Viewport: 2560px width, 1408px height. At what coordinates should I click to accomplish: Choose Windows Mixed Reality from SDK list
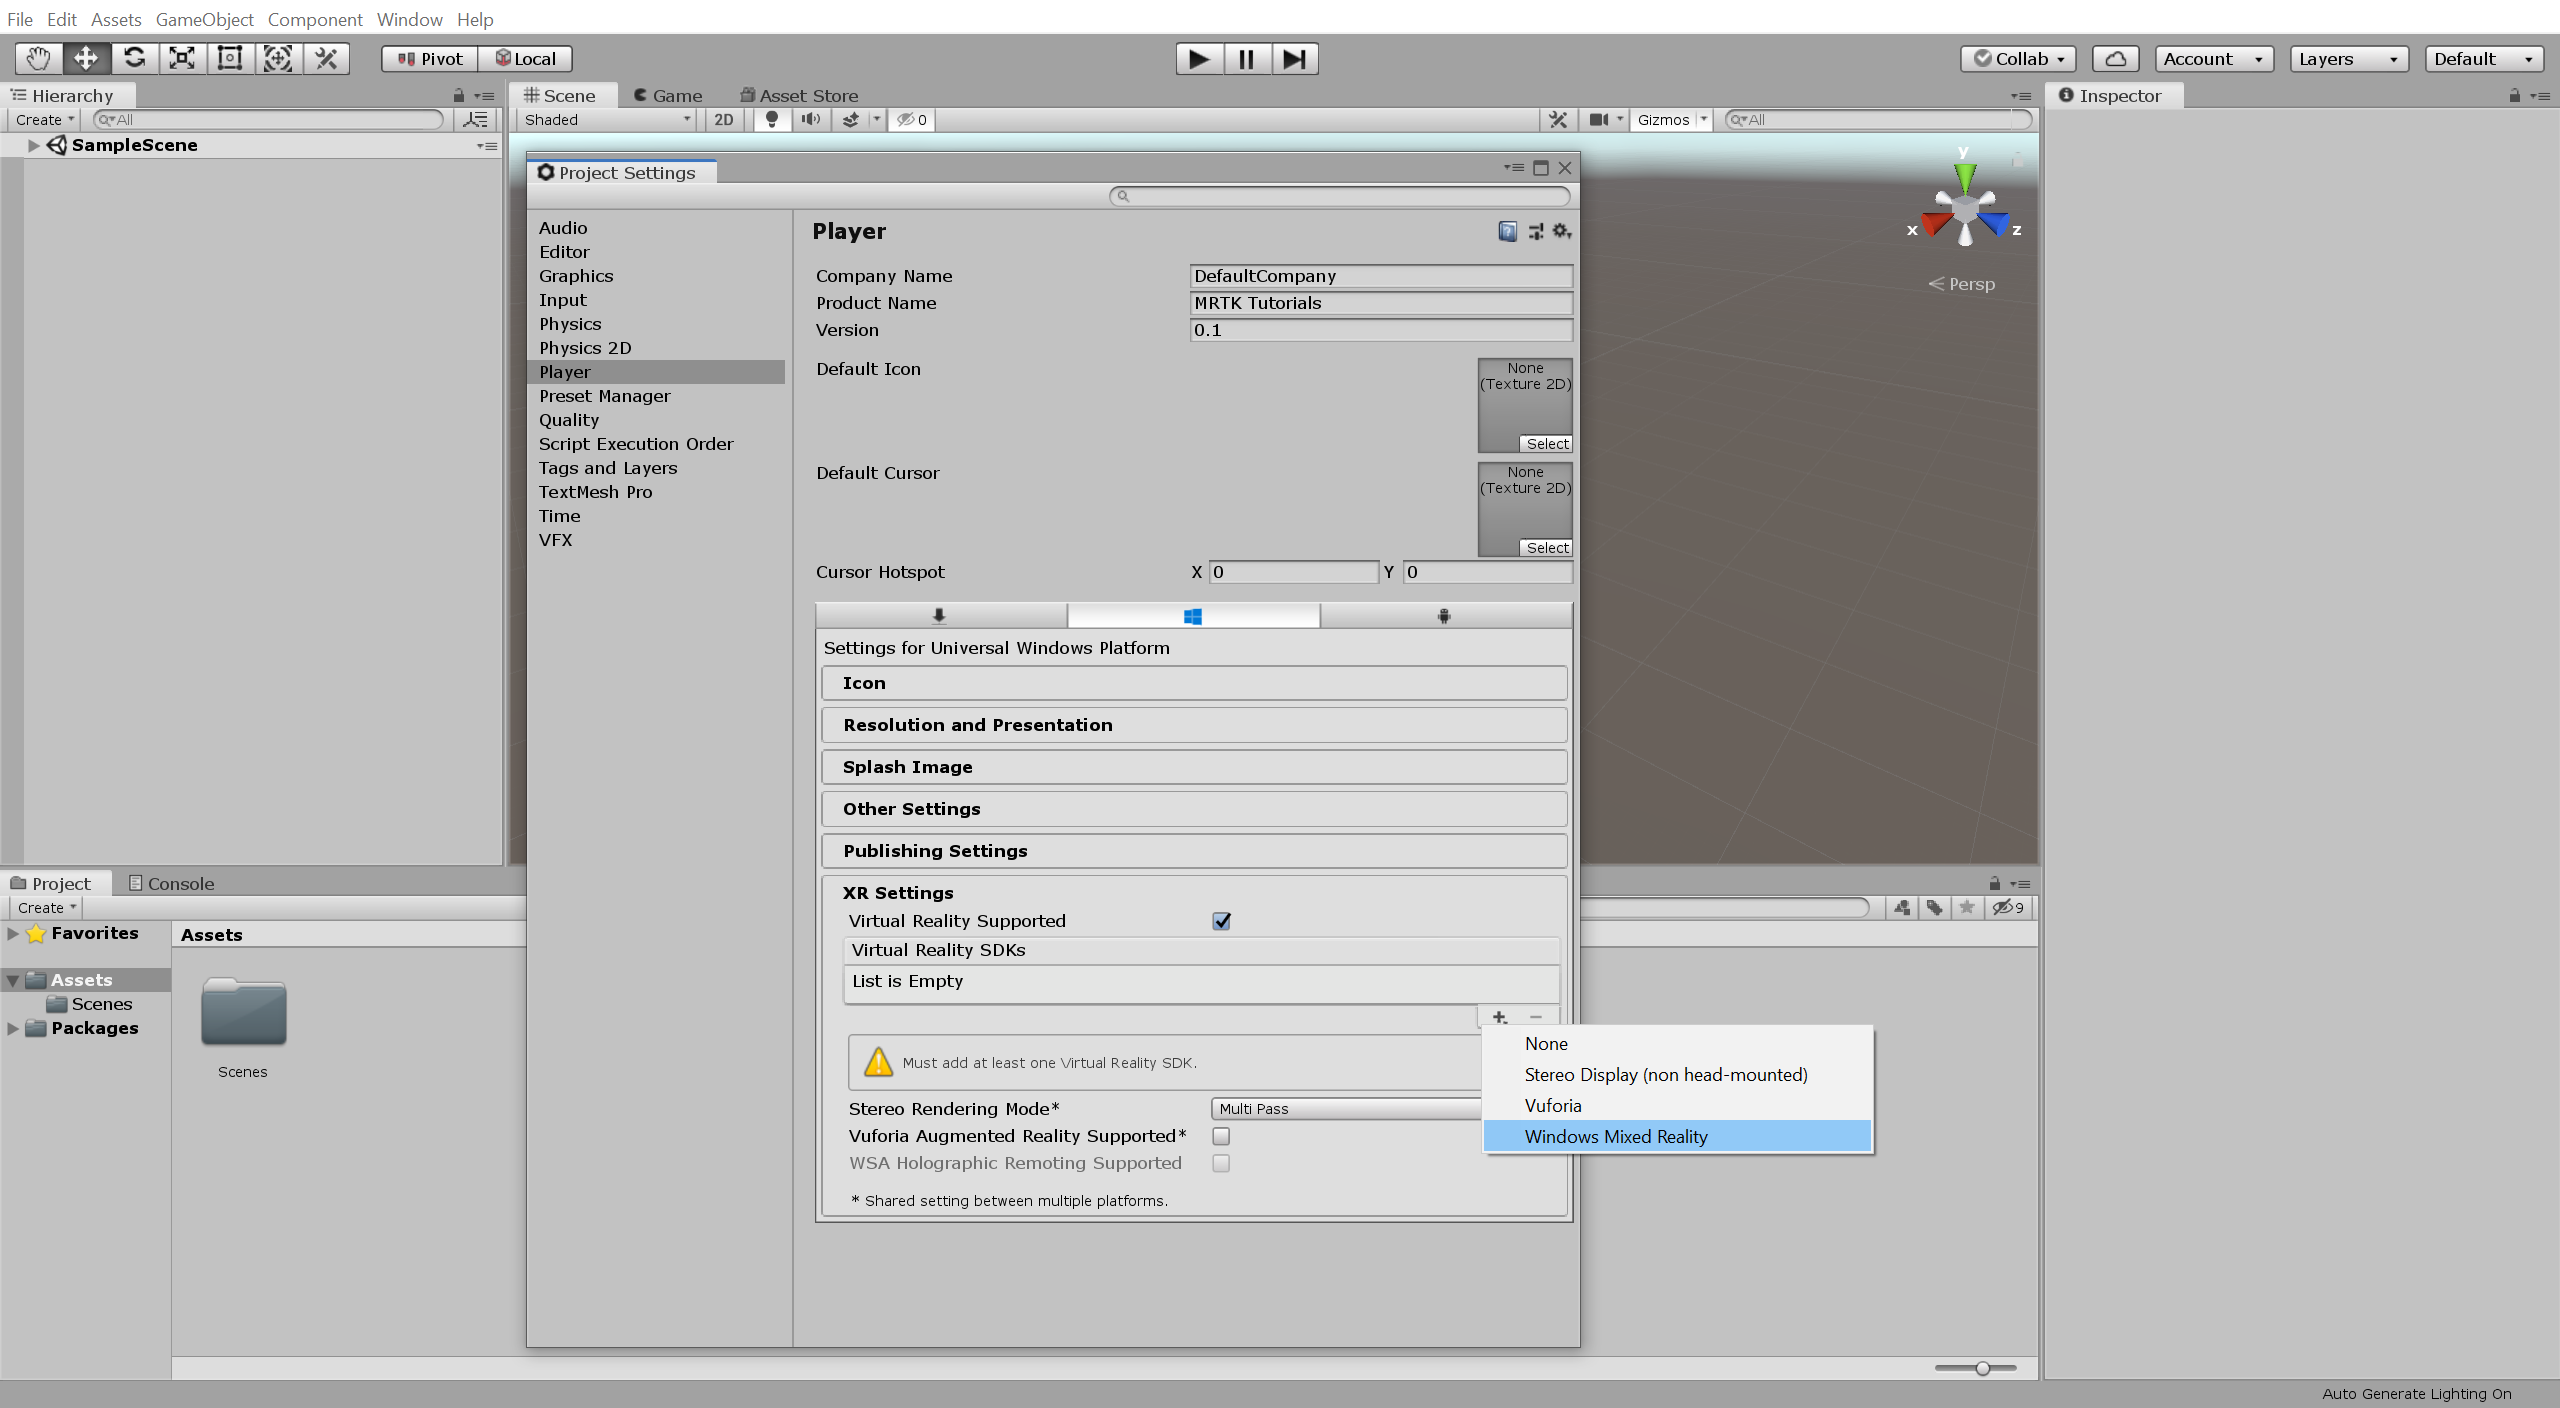tap(1677, 1137)
